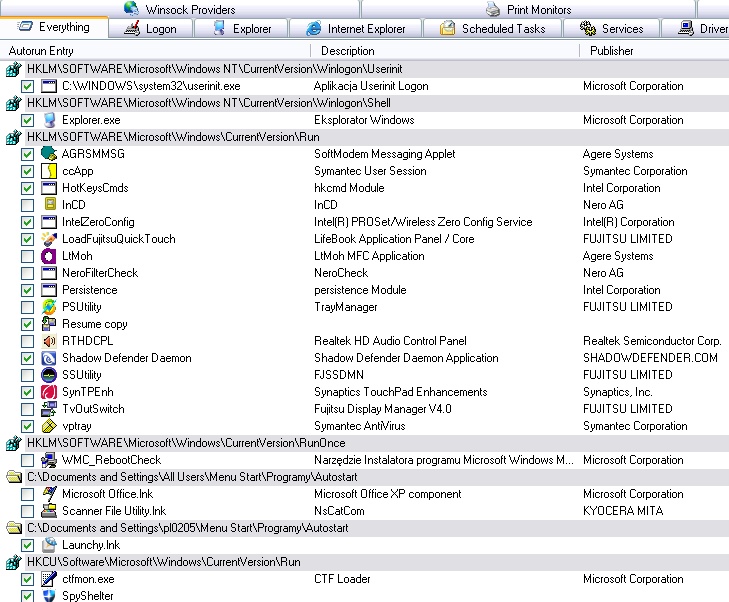
Task: Switch to the Explorer tab
Action: (241, 29)
